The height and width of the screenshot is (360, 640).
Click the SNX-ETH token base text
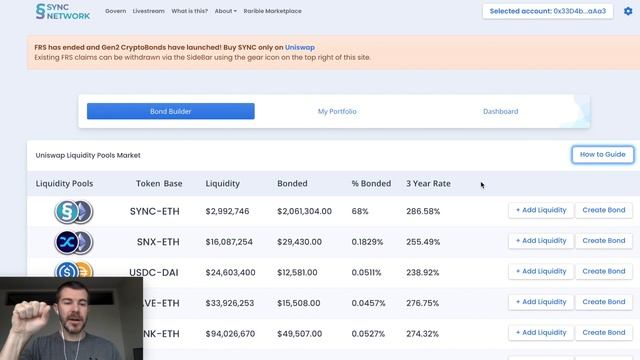tap(158, 242)
